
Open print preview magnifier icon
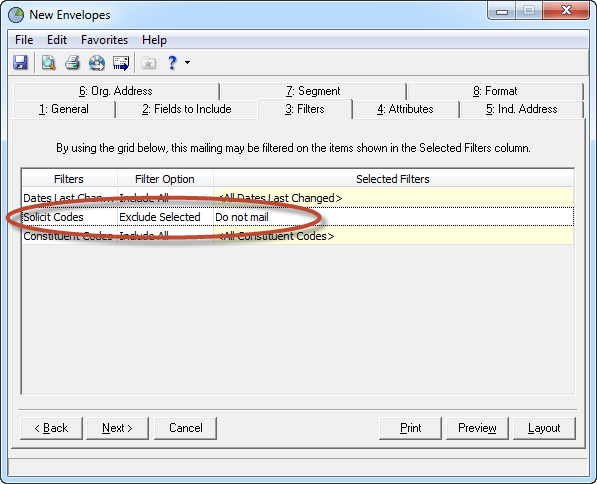point(48,62)
